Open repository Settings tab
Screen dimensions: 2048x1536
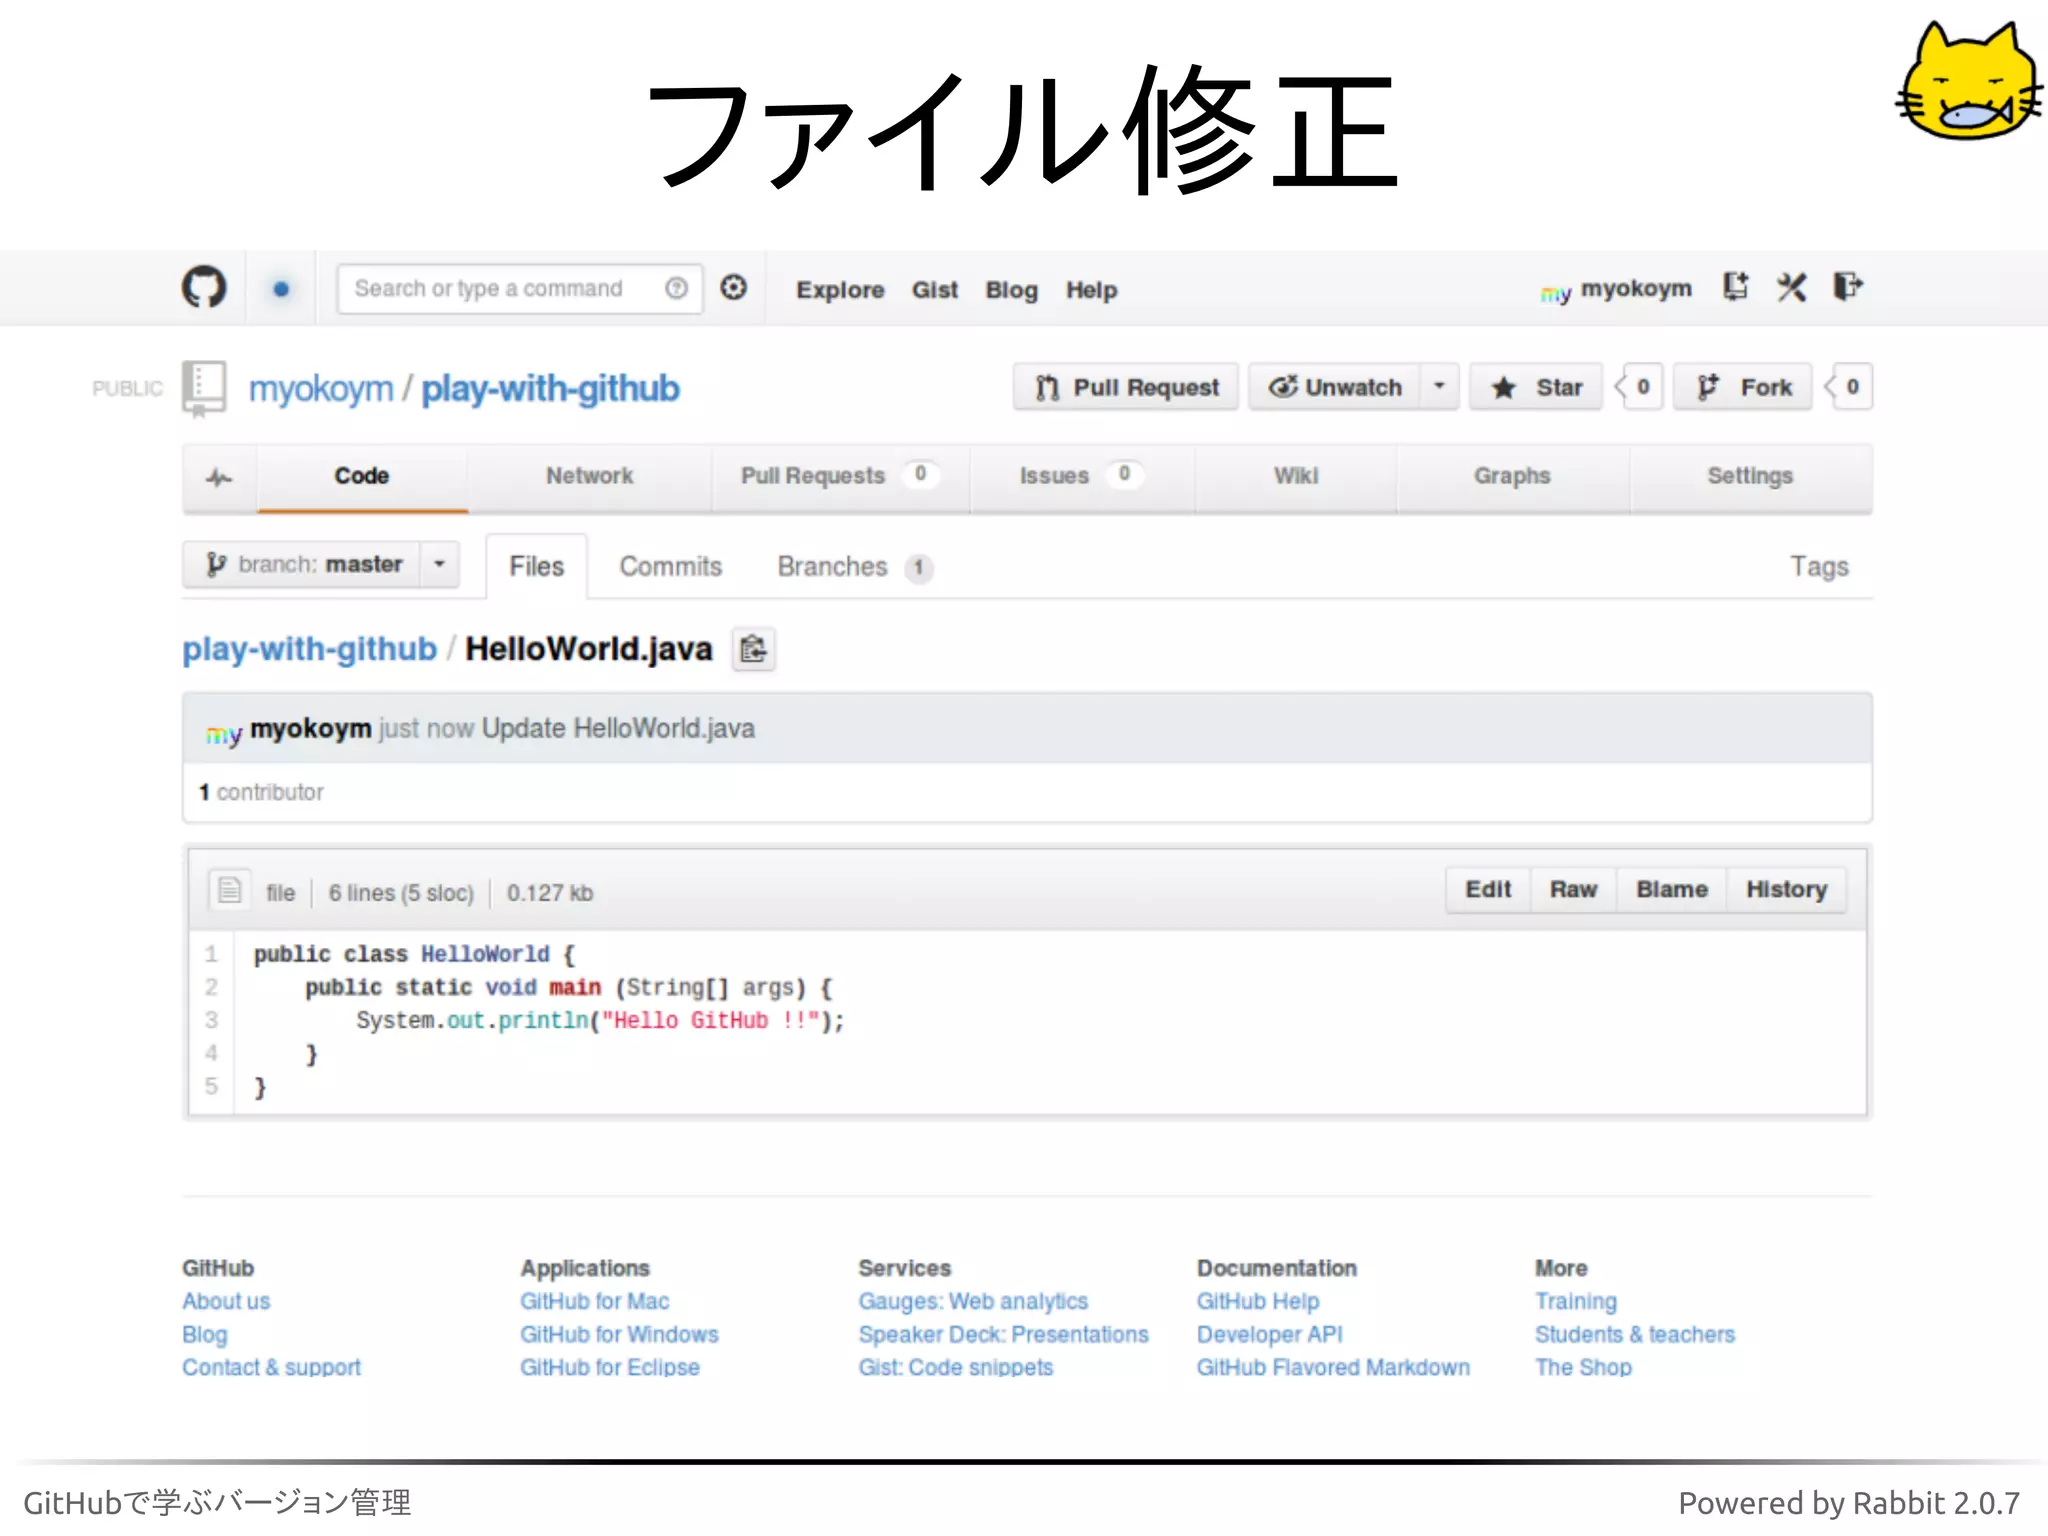[1750, 476]
